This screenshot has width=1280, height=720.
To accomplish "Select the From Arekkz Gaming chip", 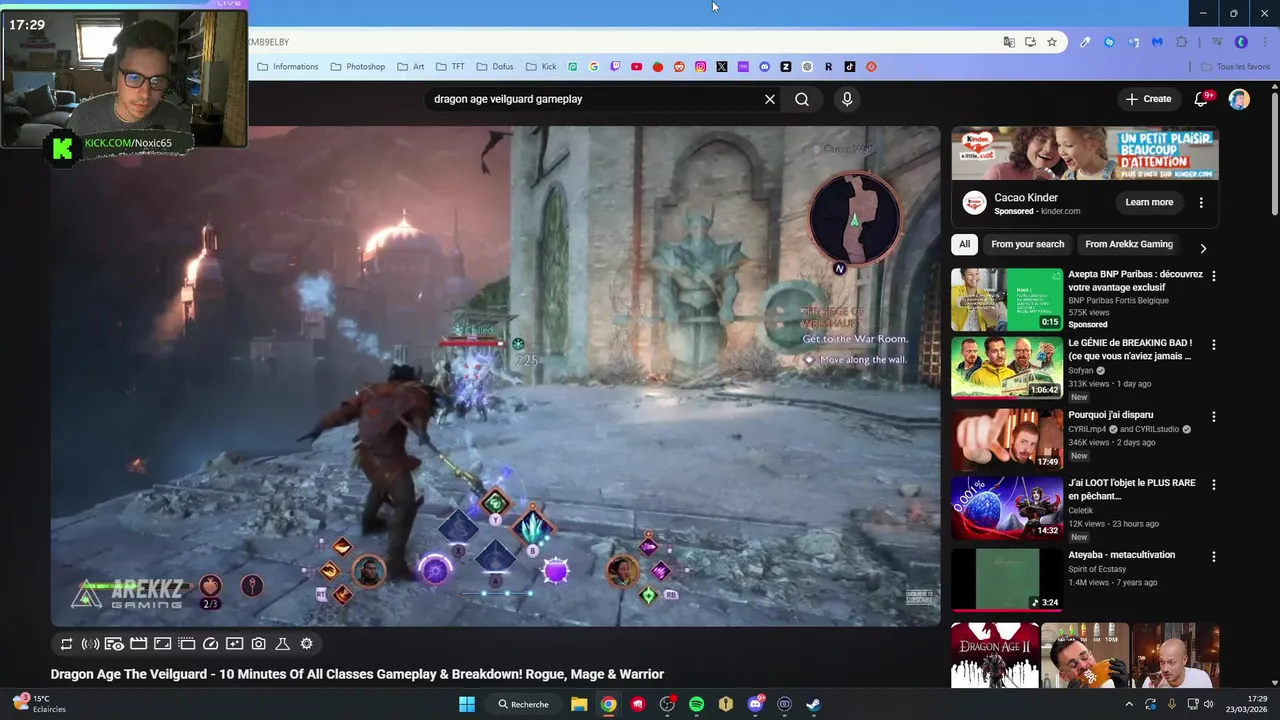I will click(x=1129, y=244).
